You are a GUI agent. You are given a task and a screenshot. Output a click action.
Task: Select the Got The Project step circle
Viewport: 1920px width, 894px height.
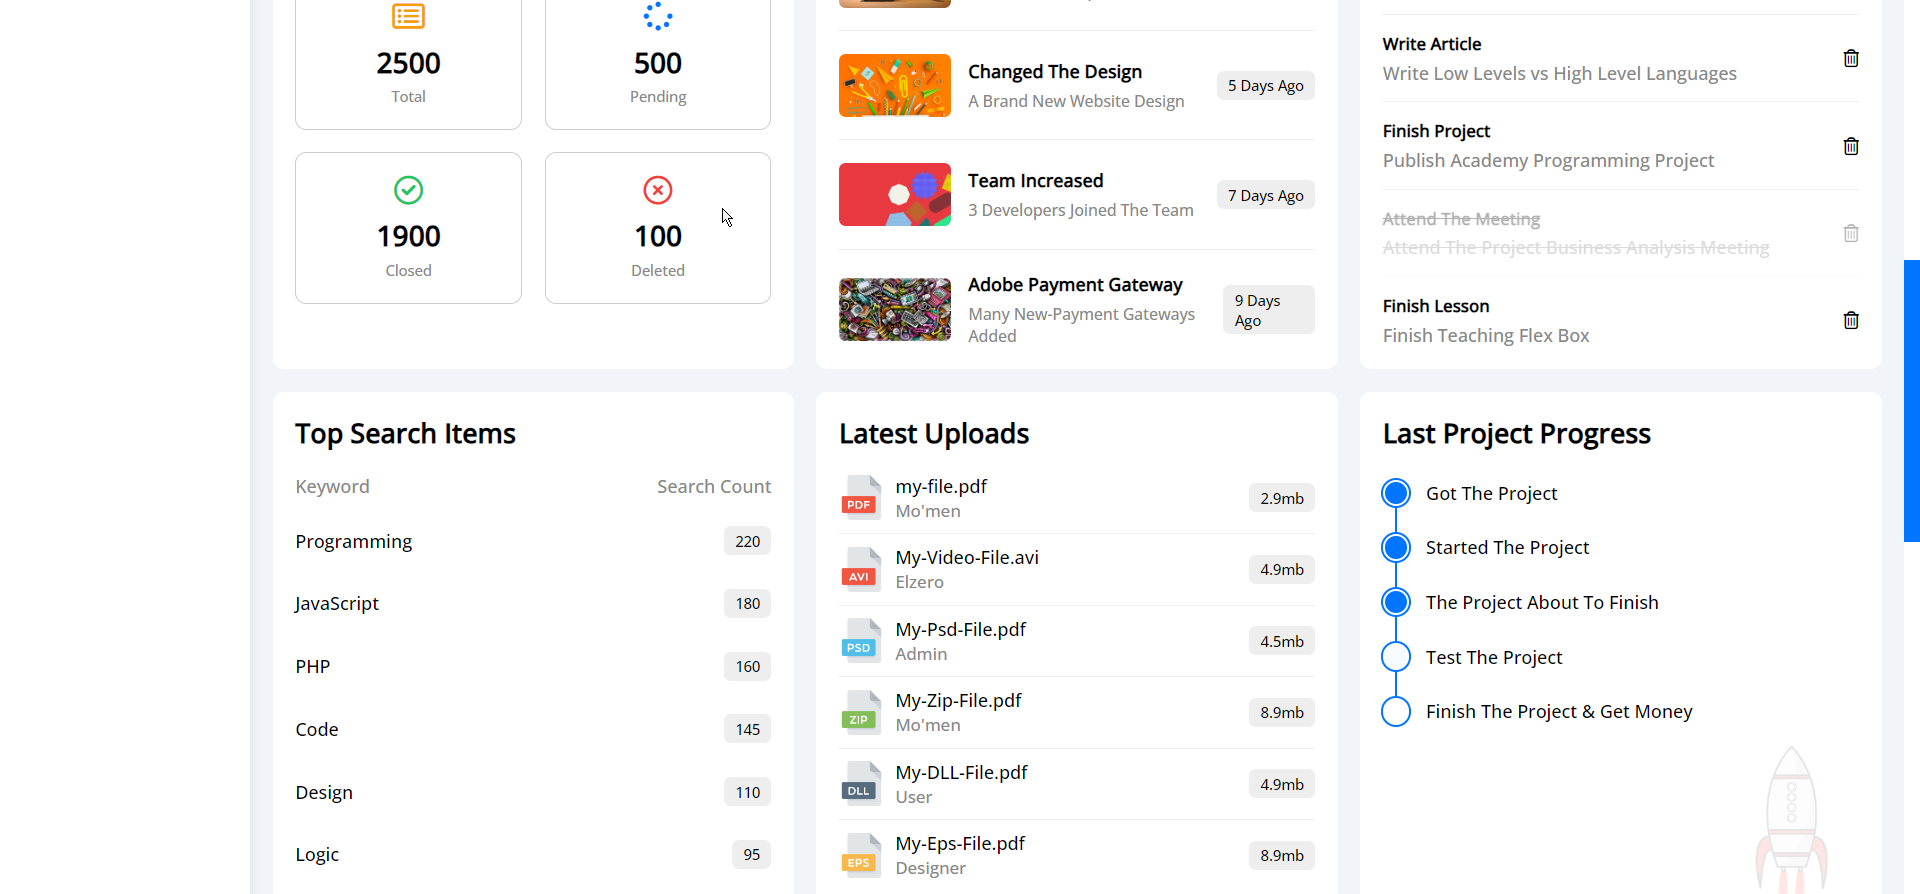[1396, 493]
